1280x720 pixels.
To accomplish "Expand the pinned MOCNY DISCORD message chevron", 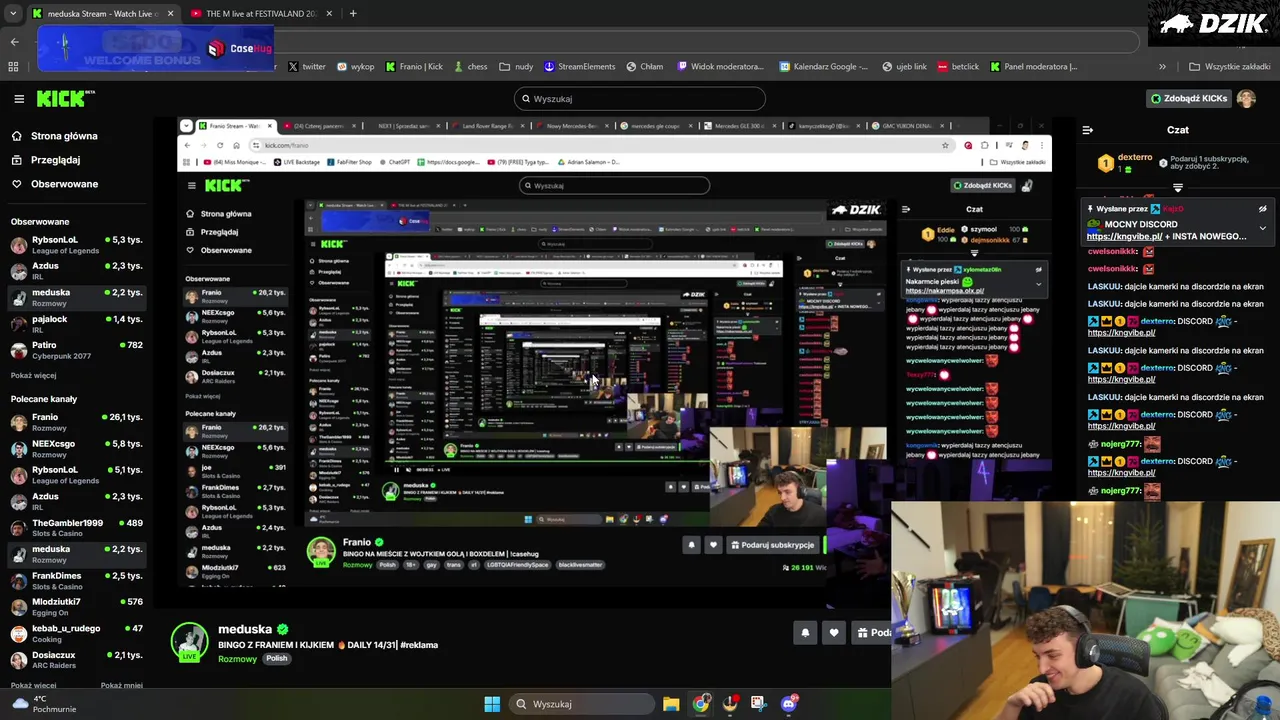I will (x=1263, y=228).
